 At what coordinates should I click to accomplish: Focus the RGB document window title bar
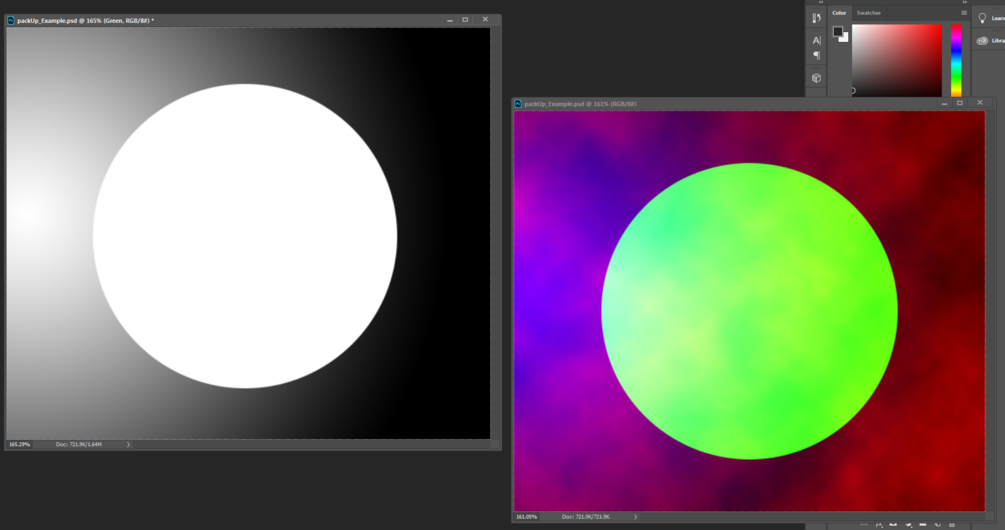coord(754,104)
